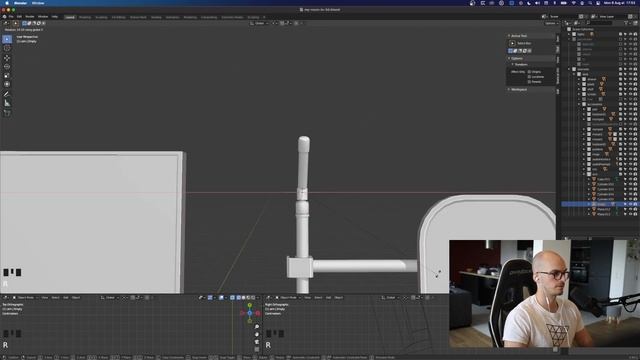Click the red X axis ball on navigation gizmo
This screenshot has height=360, width=640.
click(258, 313)
